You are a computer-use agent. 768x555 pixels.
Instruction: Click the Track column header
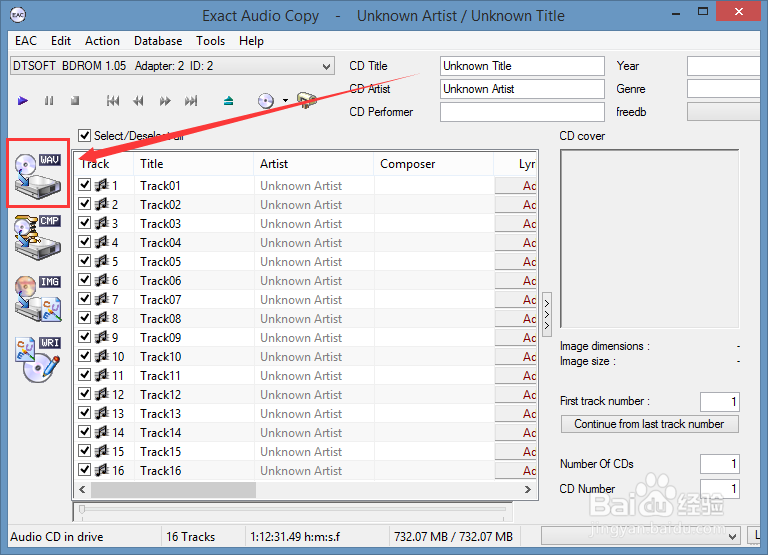tap(104, 164)
